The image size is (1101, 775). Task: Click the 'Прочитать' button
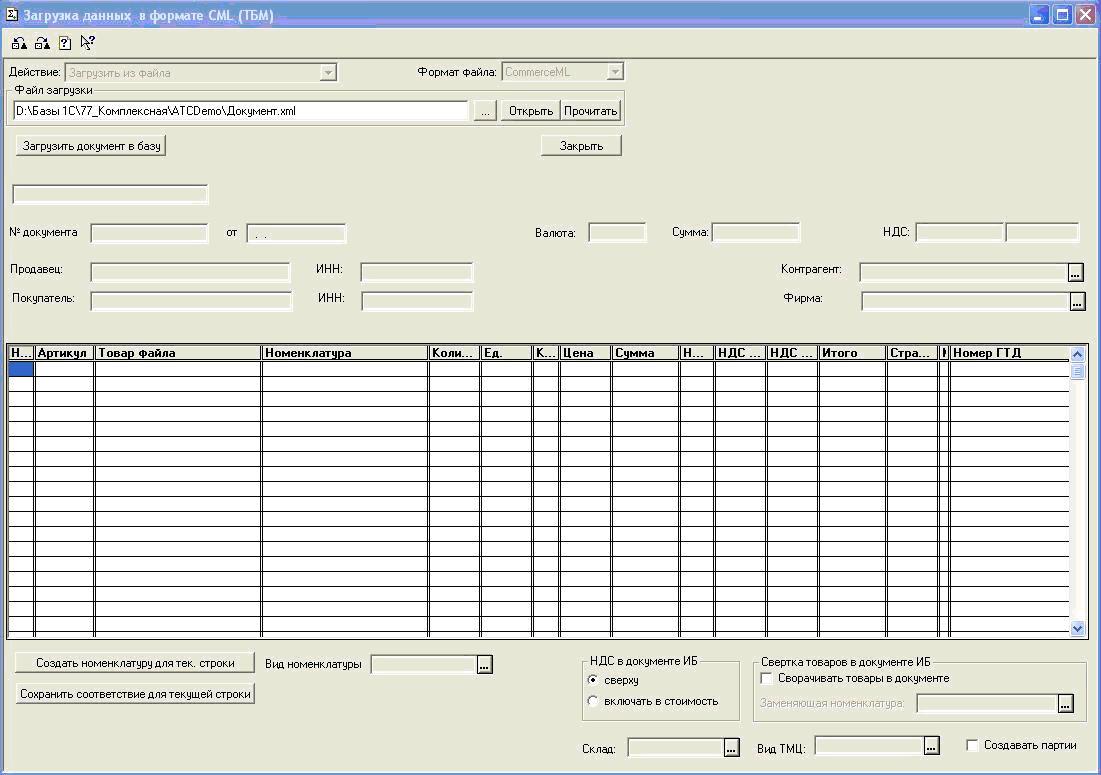tap(590, 111)
